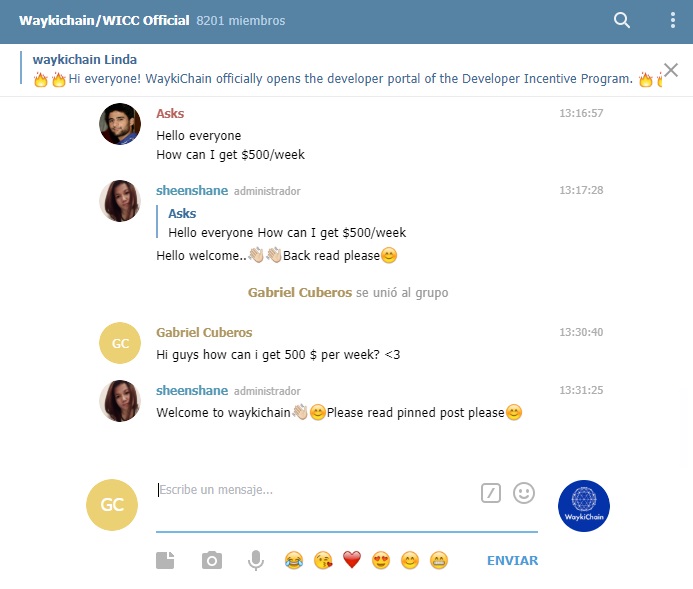Attach a file with the document icon
This screenshot has height=589, width=693.
pos(165,560)
